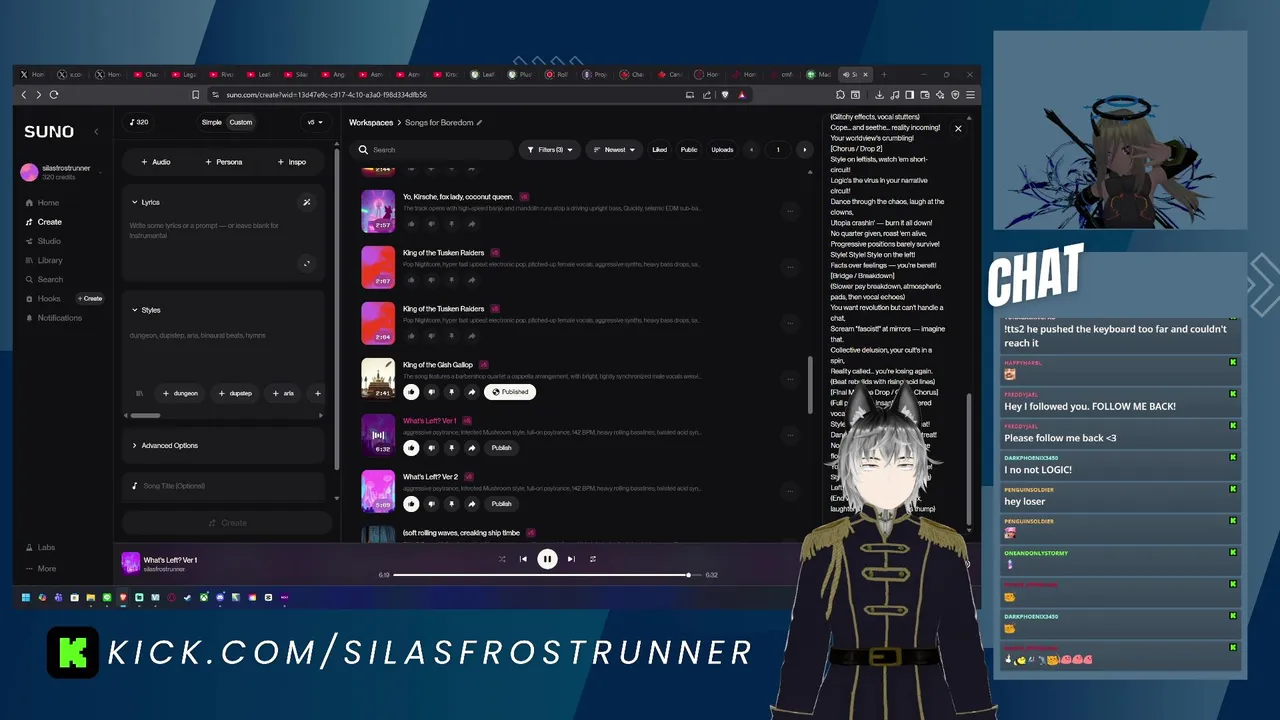This screenshot has height=720, width=1280.
Task: Click the Published badge on Gish Gallop
Action: [510, 392]
